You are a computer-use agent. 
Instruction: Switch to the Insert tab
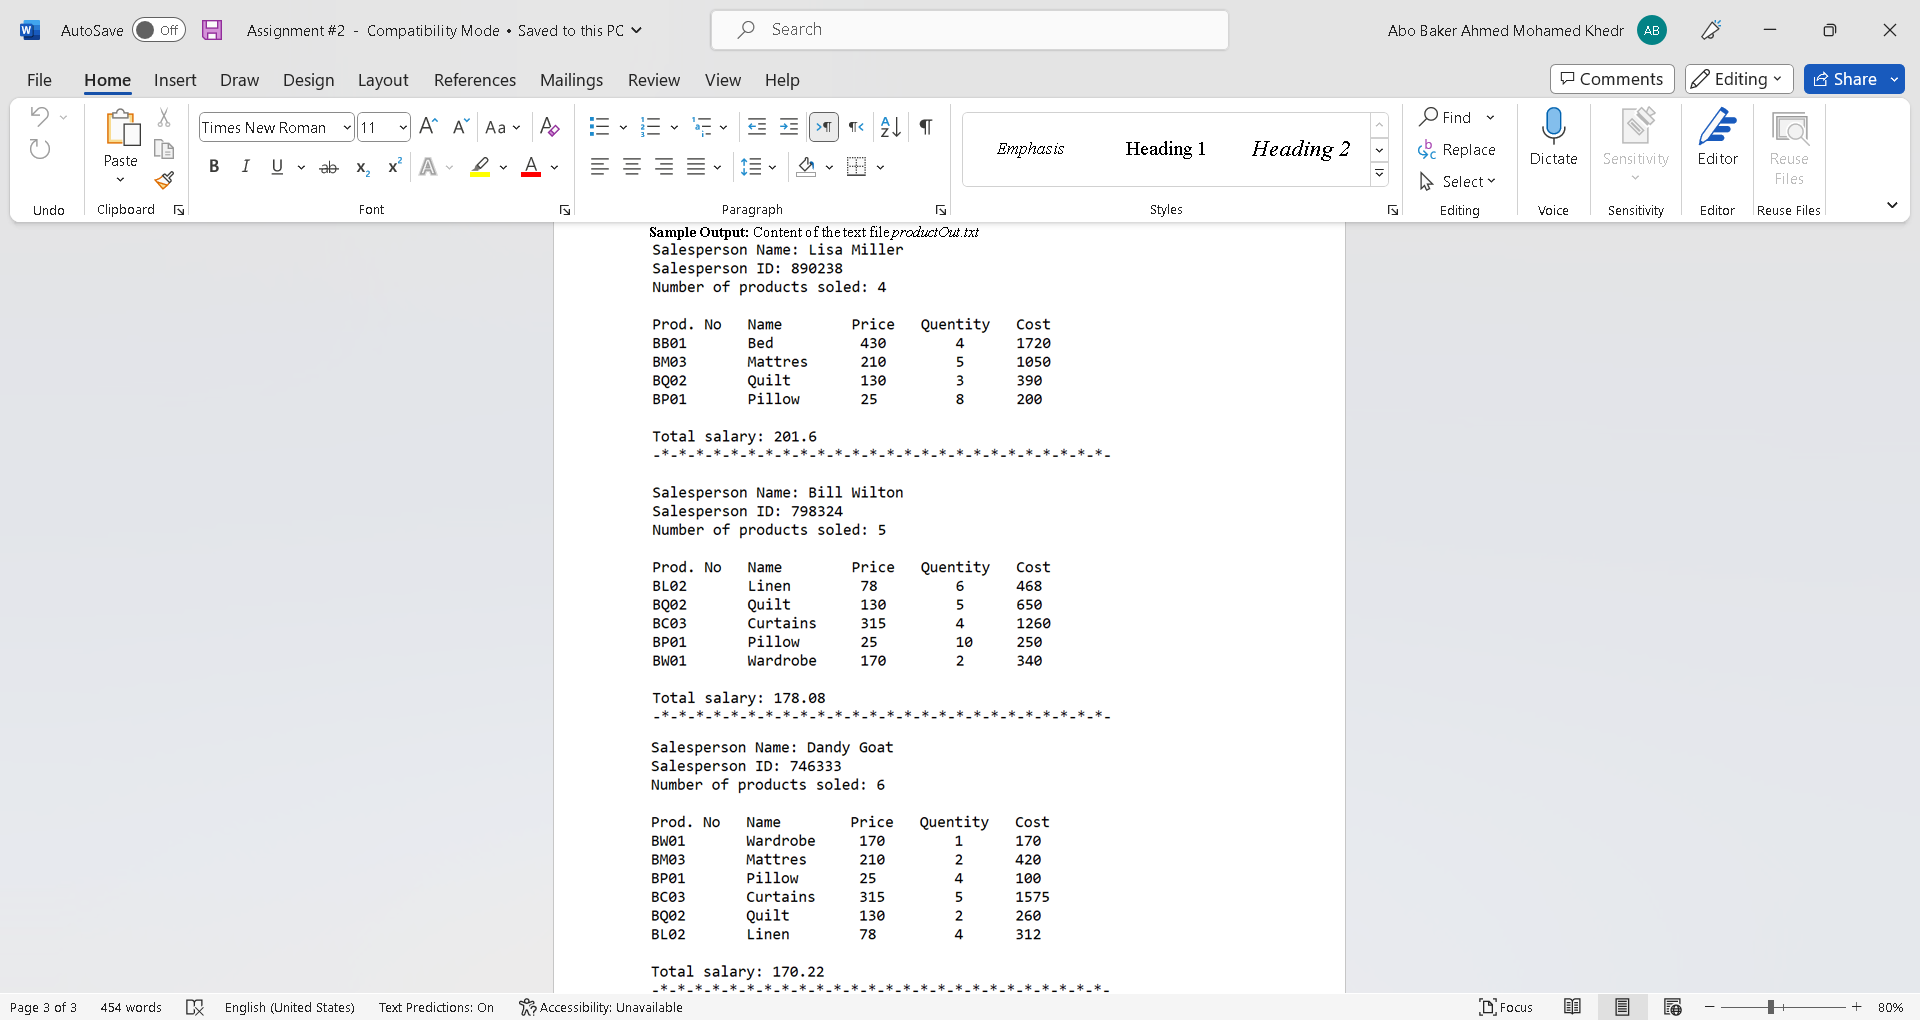(x=175, y=80)
